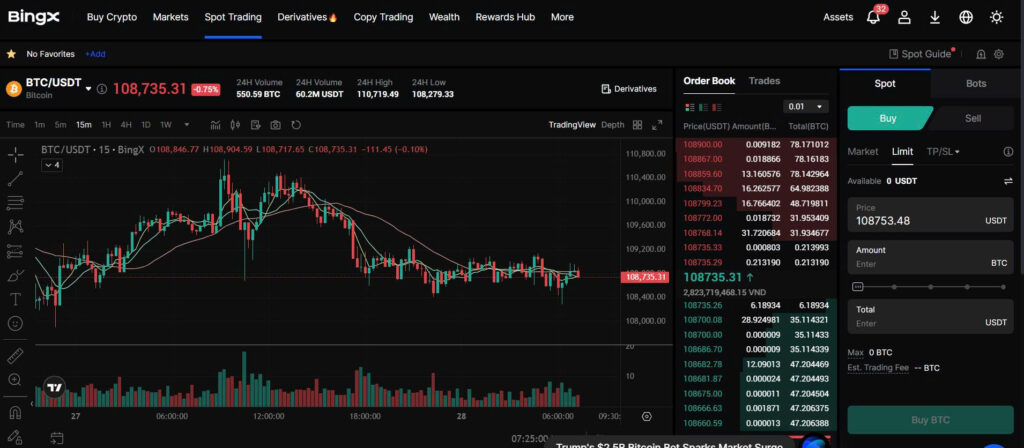The image size is (1024, 448).
Task: Open the emoji icons tool
Action: click(16, 323)
